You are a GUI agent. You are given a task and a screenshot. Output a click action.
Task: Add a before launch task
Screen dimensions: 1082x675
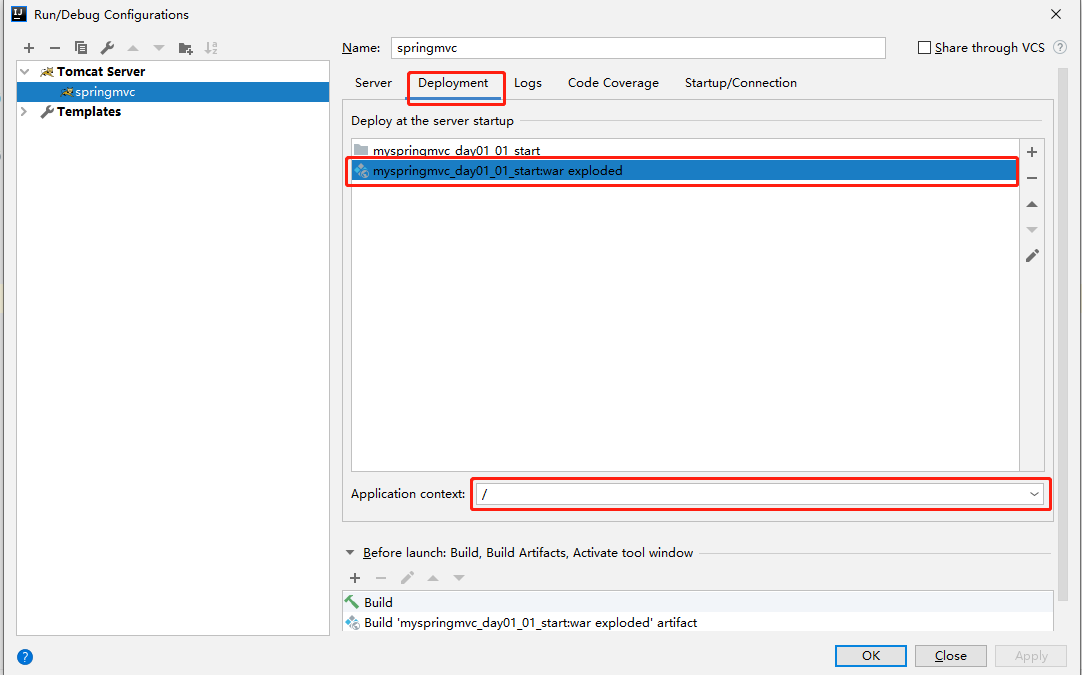coord(355,578)
